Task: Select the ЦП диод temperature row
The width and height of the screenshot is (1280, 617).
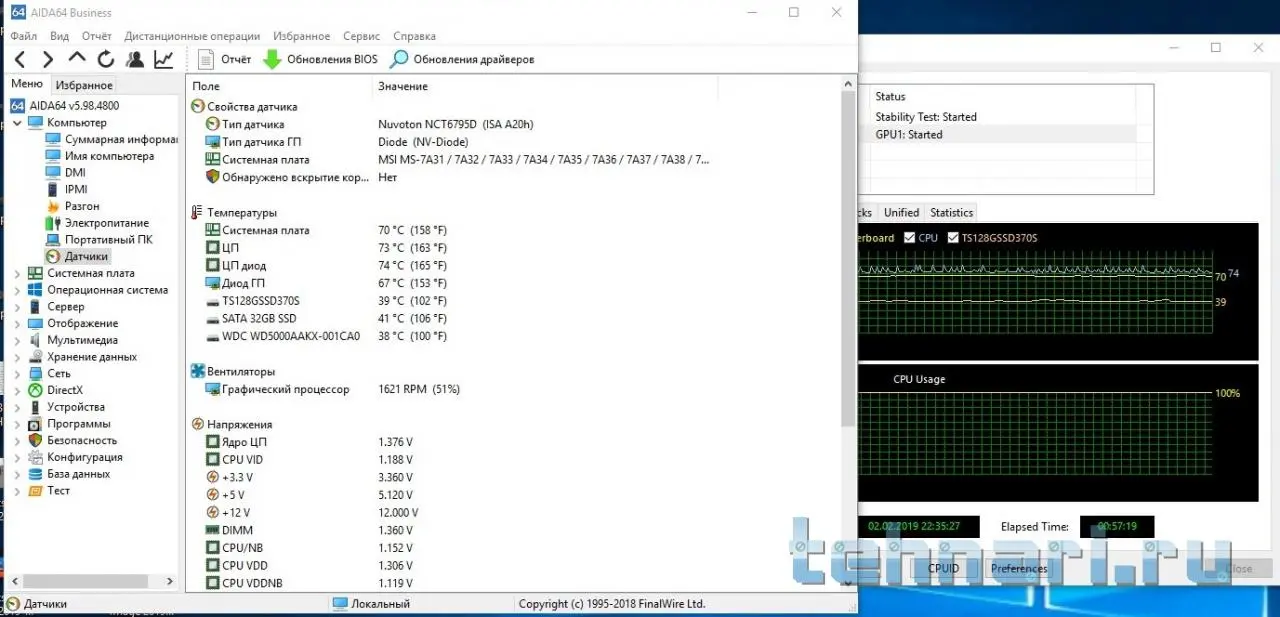Action: click(513, 265)
